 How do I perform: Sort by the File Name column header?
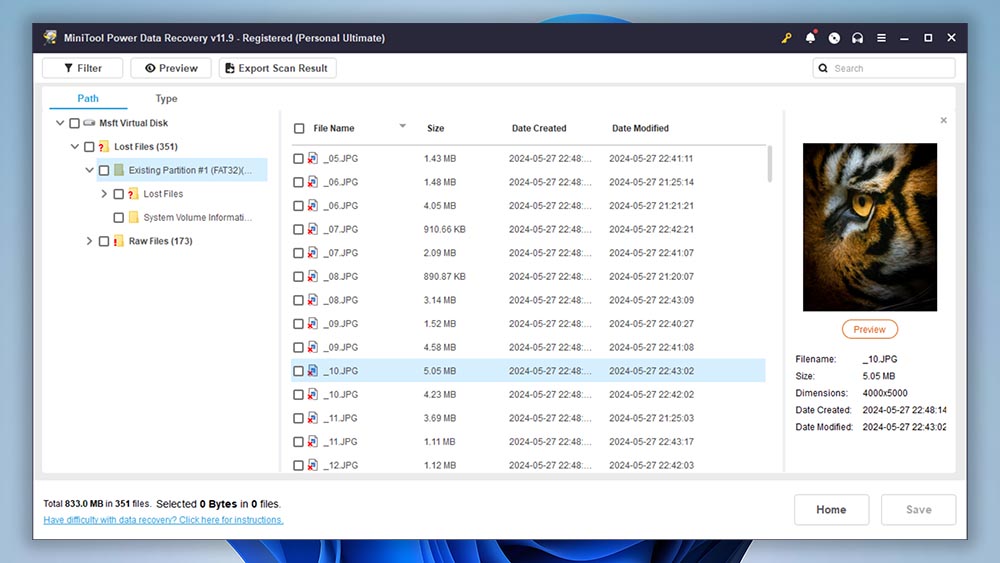[x=334, y=128]
